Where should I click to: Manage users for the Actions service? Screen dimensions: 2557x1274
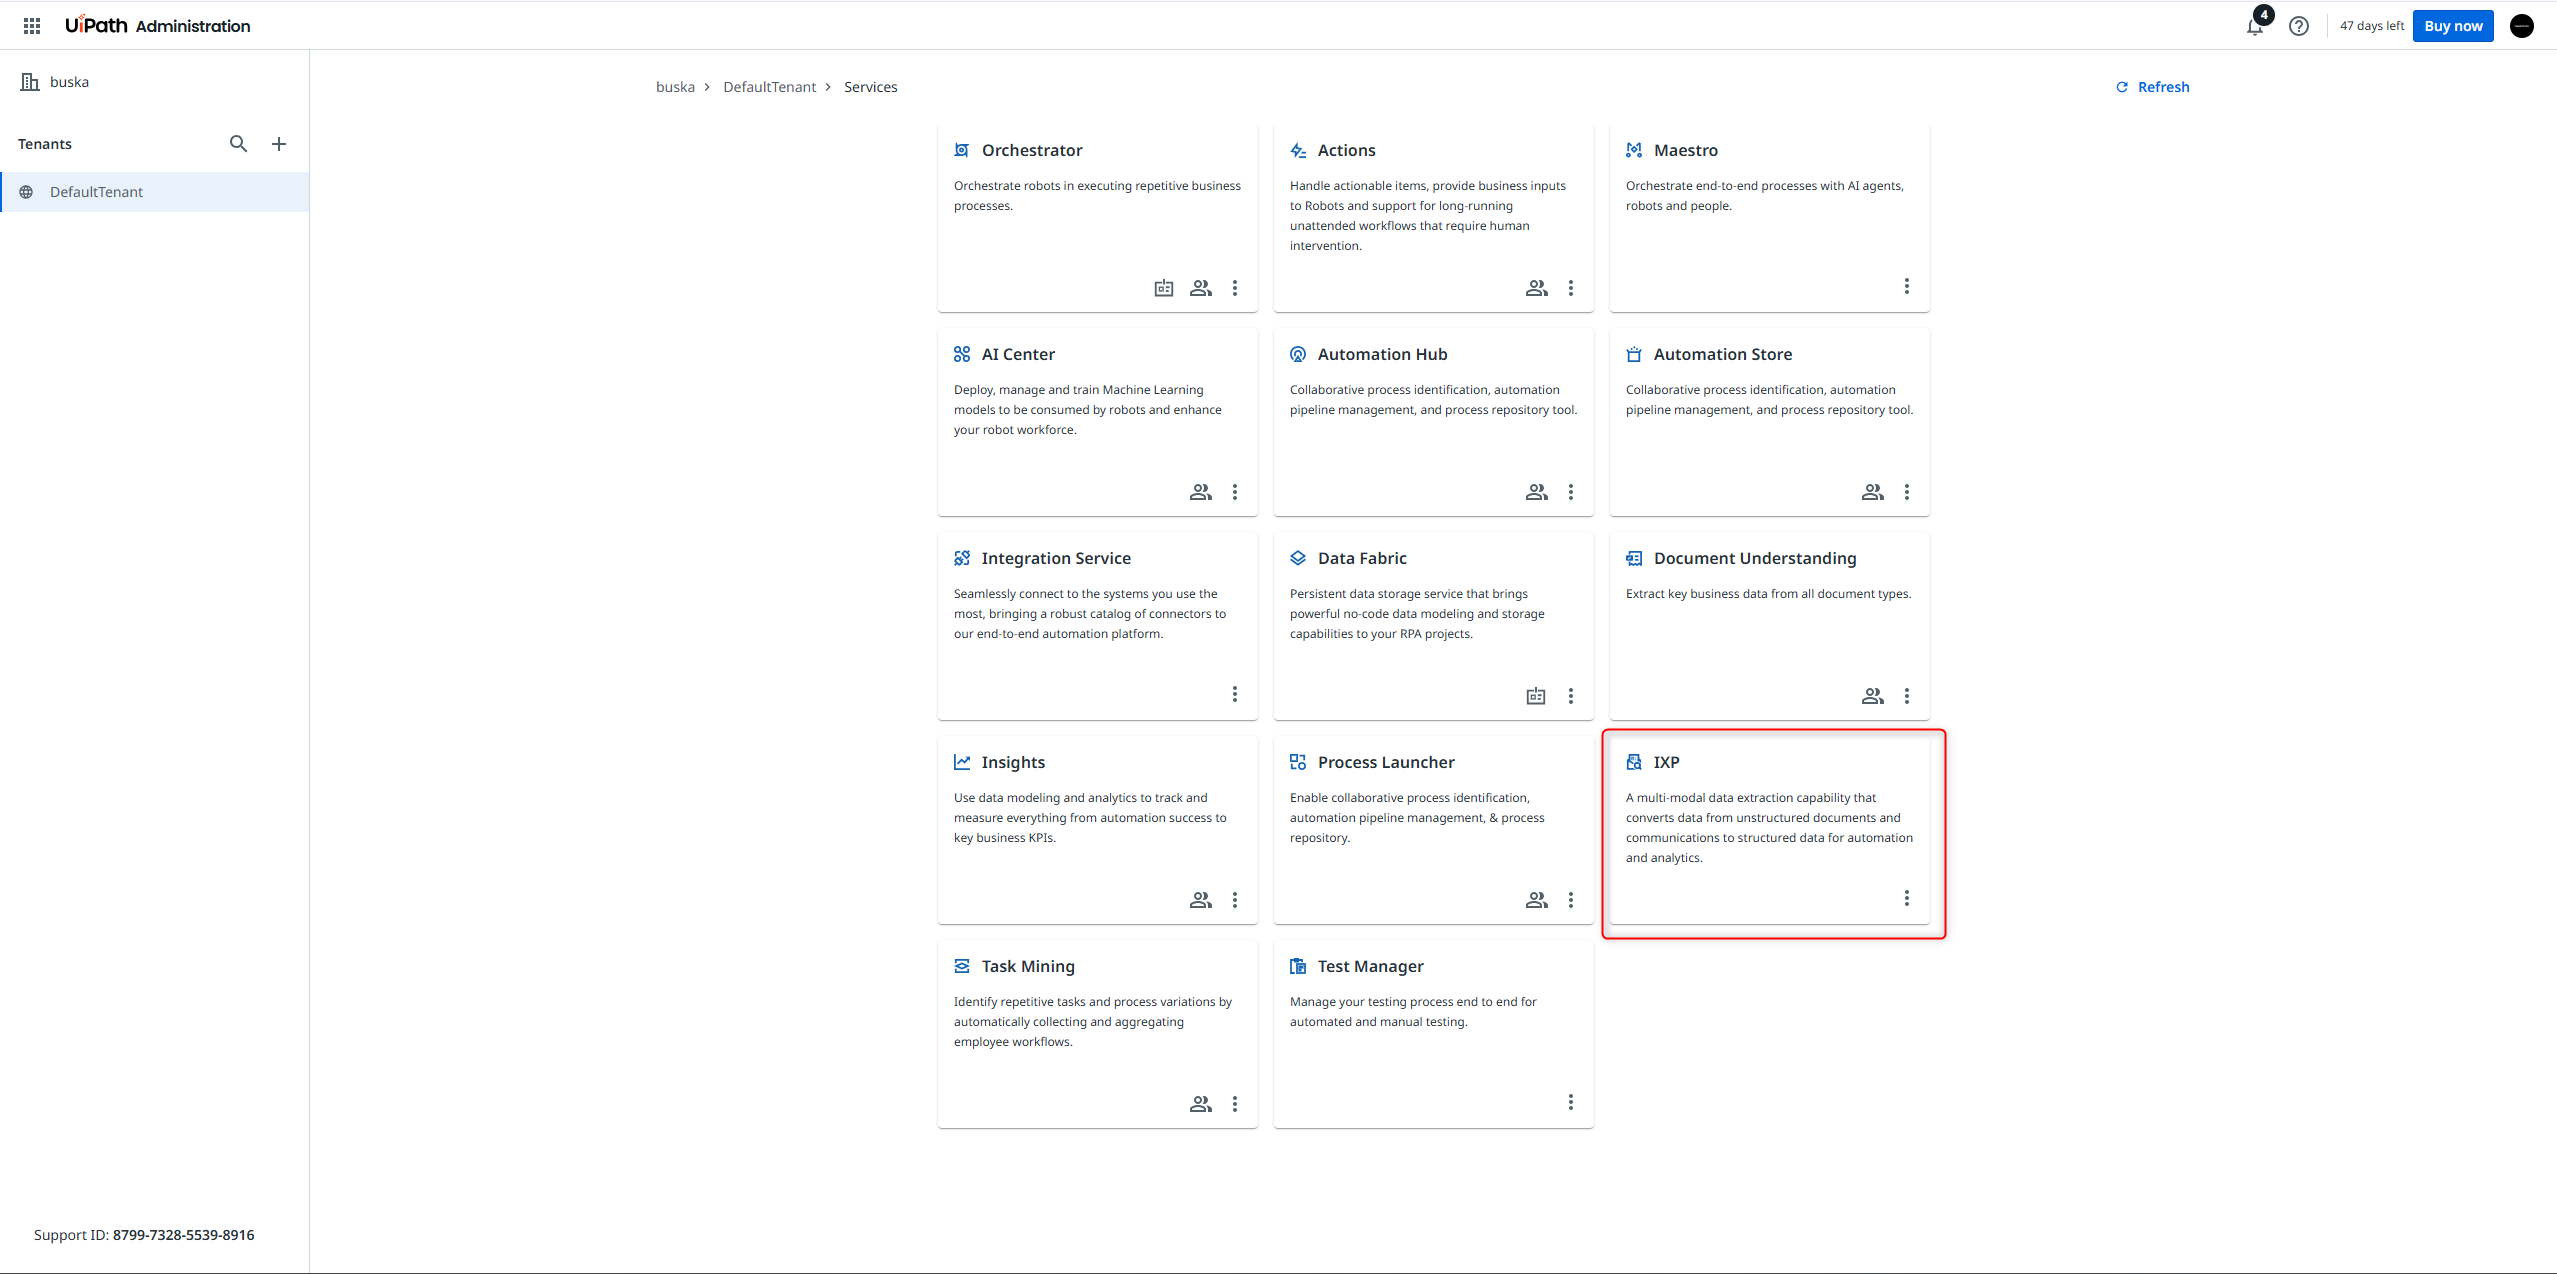(x=1536, y=288)
